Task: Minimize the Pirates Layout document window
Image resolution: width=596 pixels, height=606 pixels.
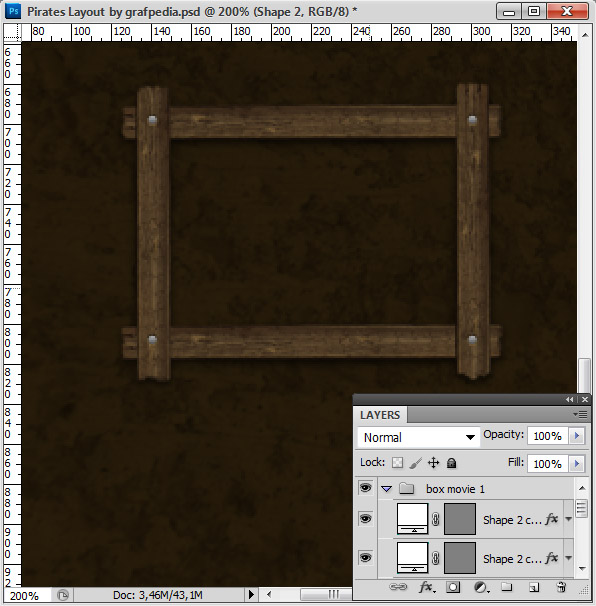Action: (509, 12)
